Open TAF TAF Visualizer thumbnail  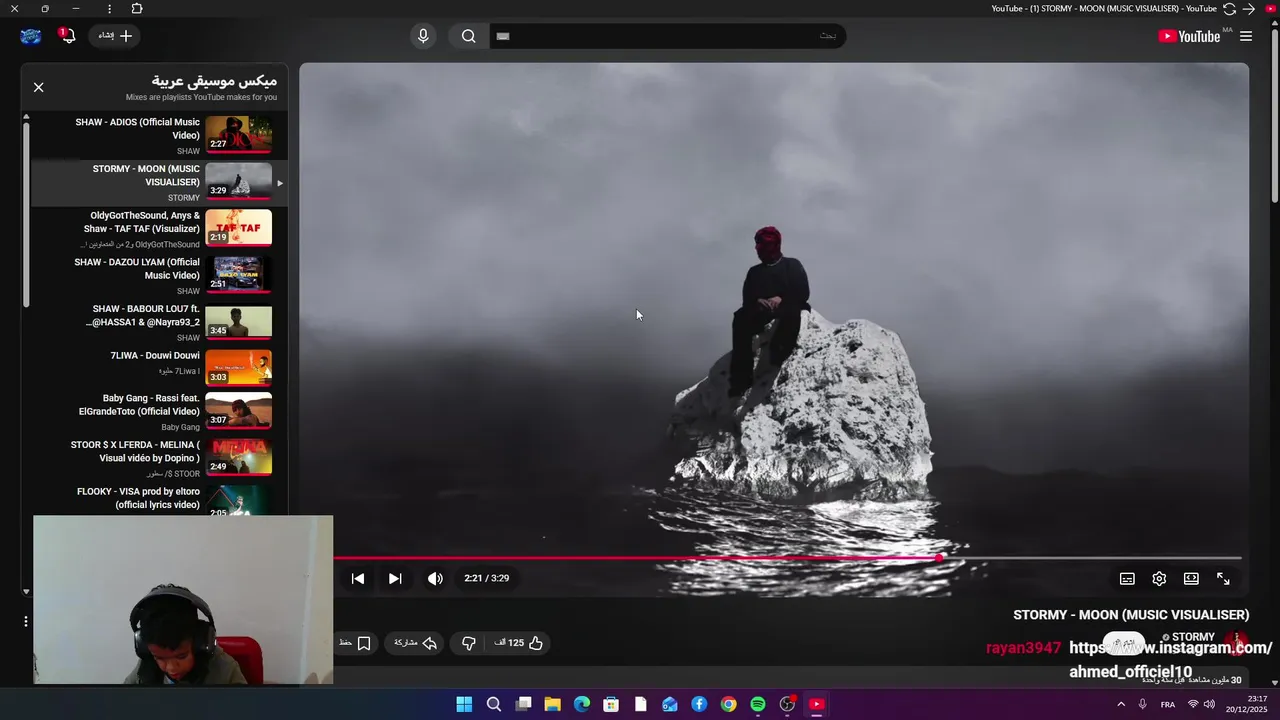[238, 227]
